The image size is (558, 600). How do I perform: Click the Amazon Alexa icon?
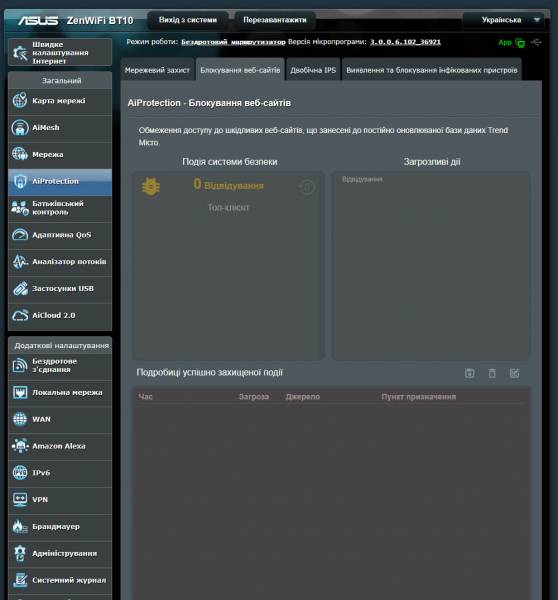(x=20, y=446)
